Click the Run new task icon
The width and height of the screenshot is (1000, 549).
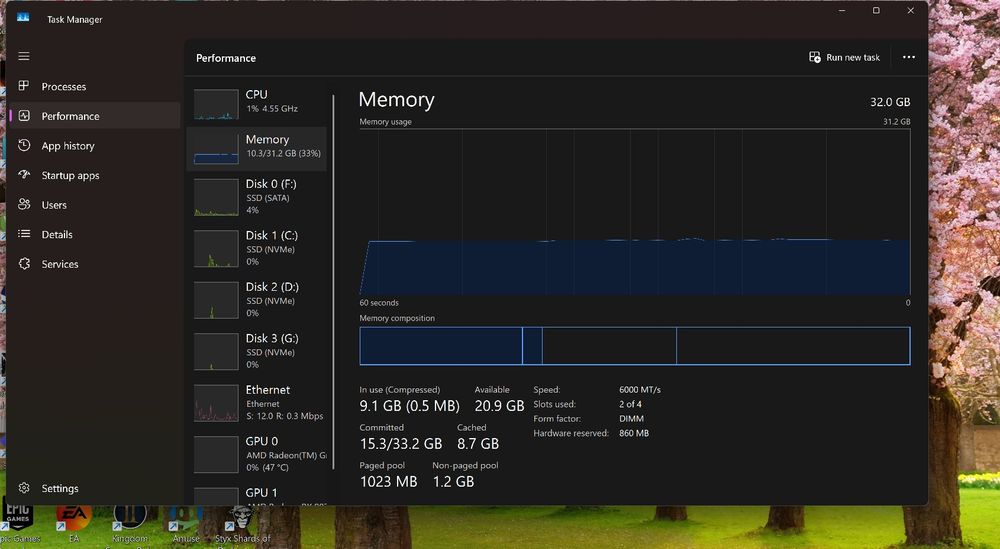[x=814, y=57]
